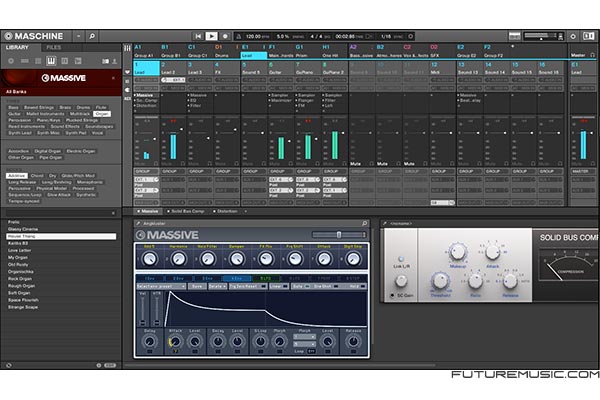
Task: Open the All Banks dropdown
Action: [x=16, y=92]
